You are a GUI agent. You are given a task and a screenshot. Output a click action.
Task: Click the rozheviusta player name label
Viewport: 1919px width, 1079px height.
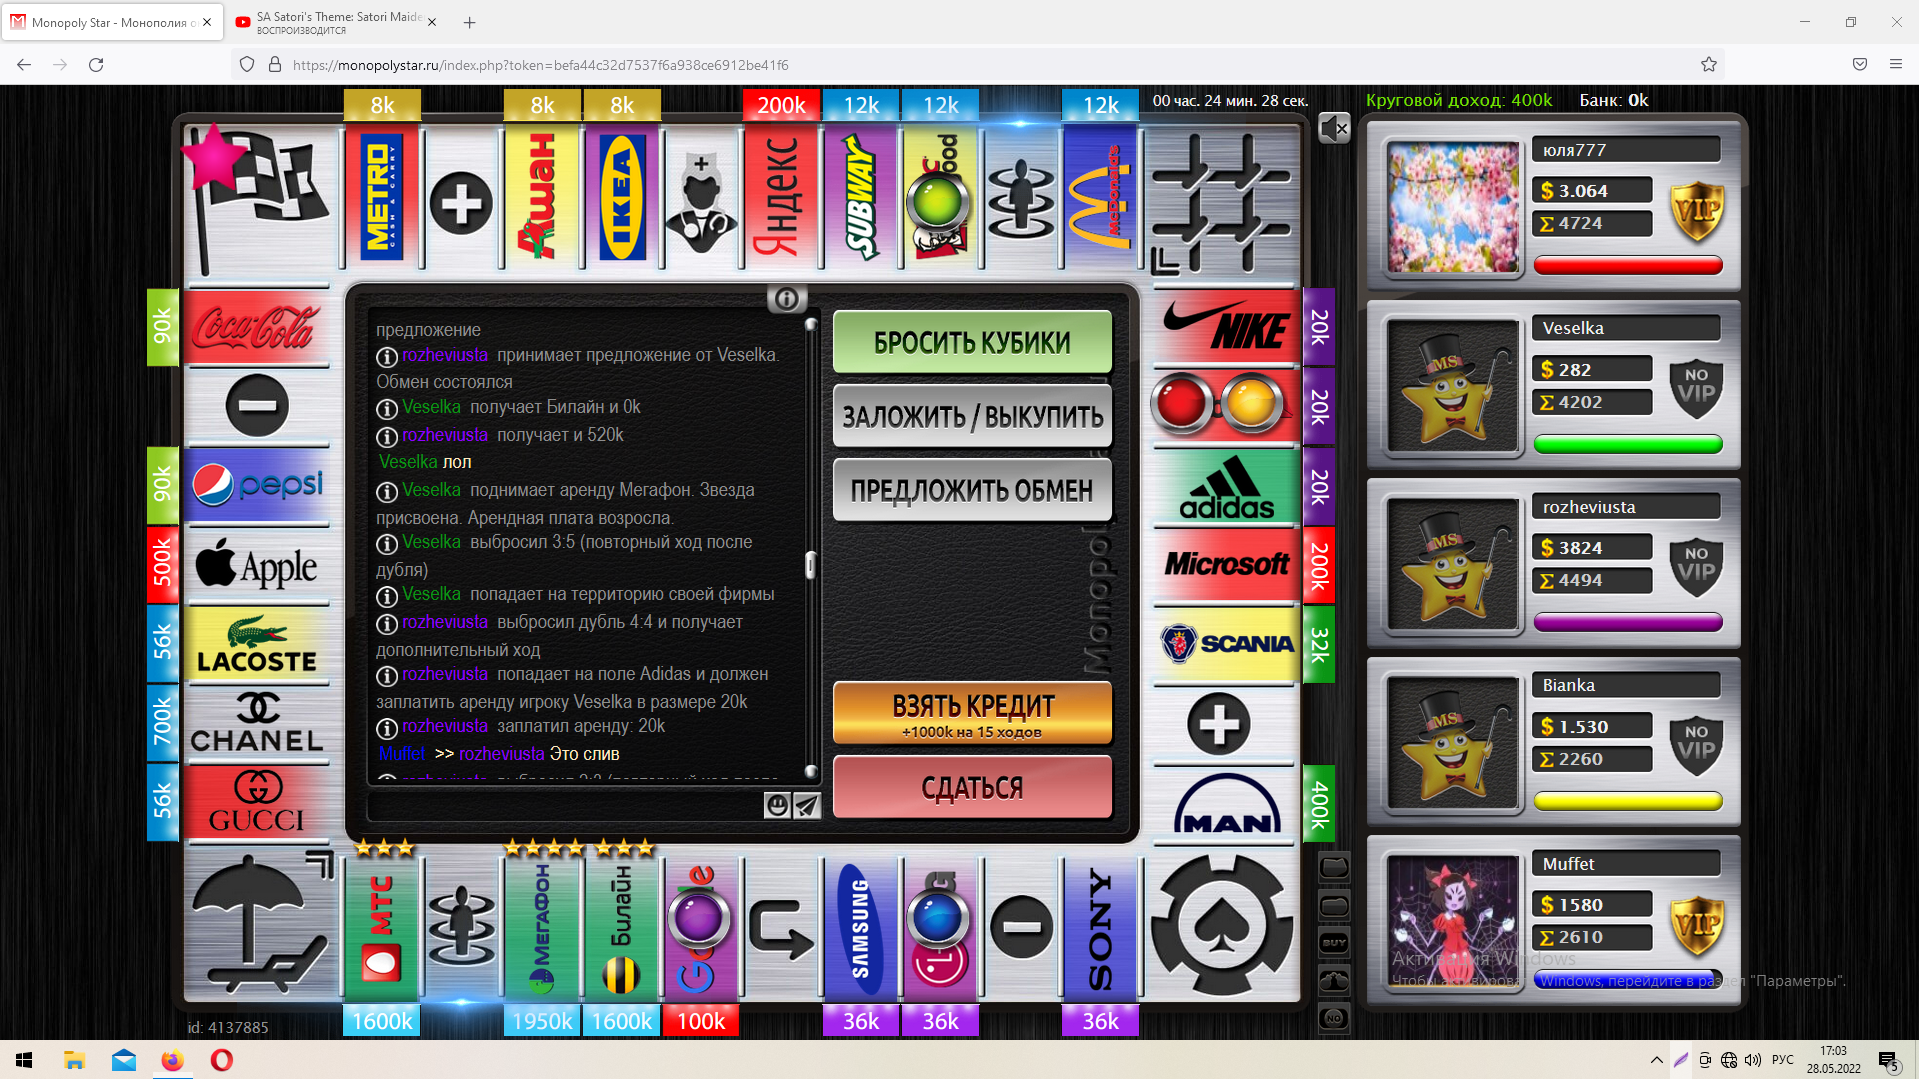click(1626, 507)
